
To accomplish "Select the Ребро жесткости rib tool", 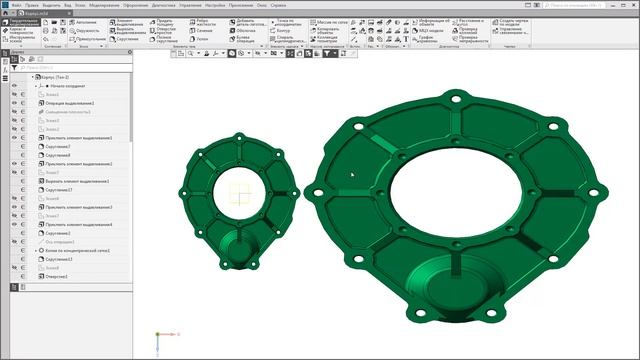I will pos(203,22).
